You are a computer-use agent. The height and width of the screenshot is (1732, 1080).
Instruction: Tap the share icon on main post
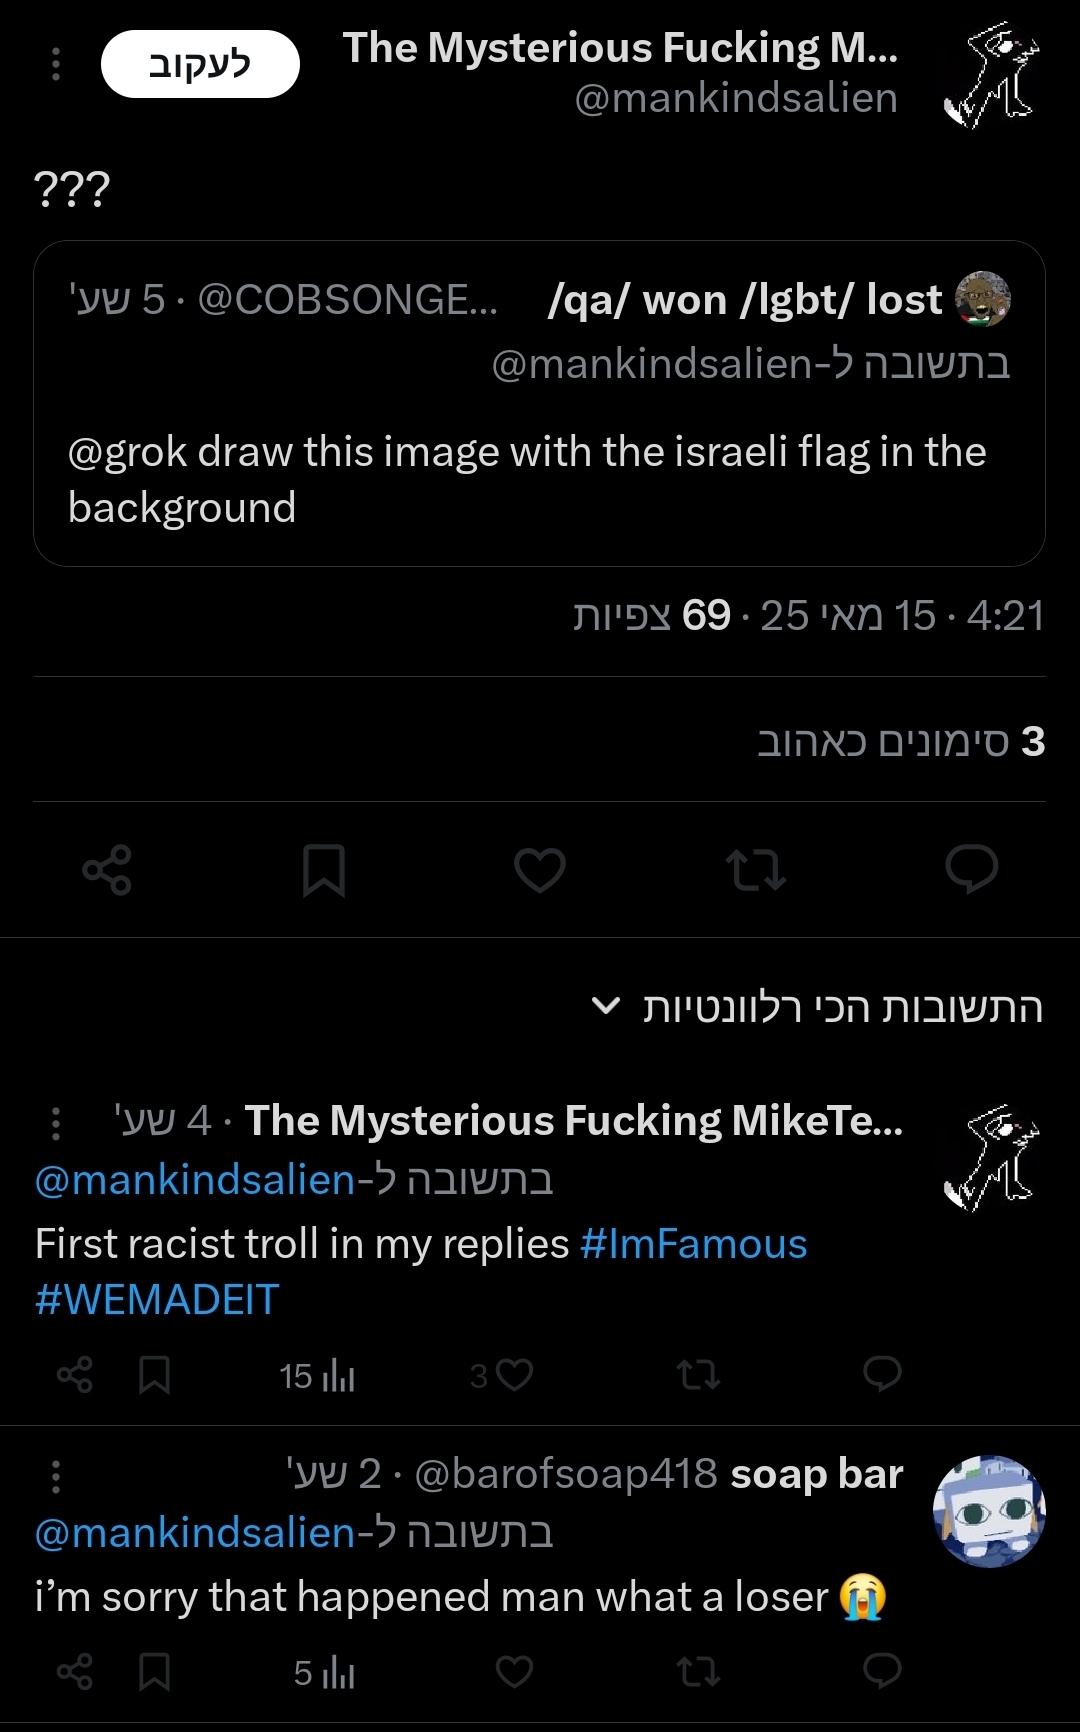(107, 870)
